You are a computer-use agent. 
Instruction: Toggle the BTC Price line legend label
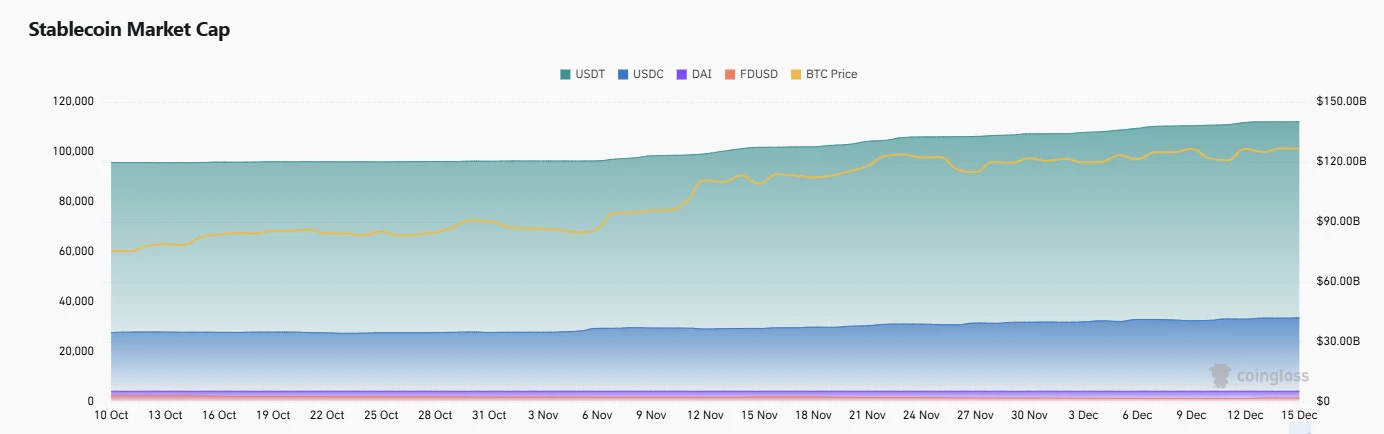coord(831,74)
